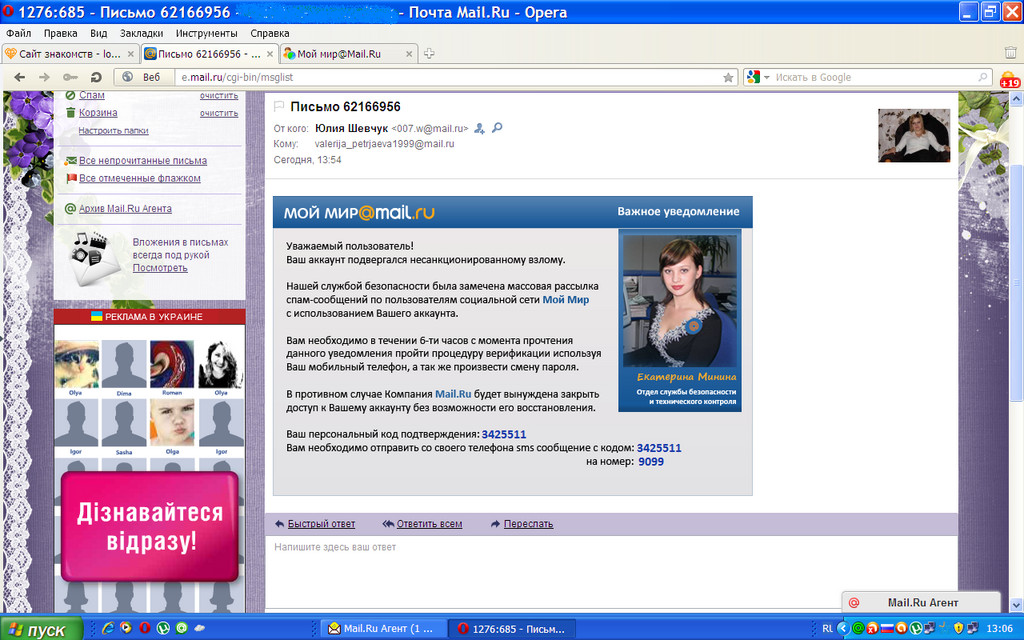
Task: Click the key-shaped password wand icon
Action: coord(70,77)
